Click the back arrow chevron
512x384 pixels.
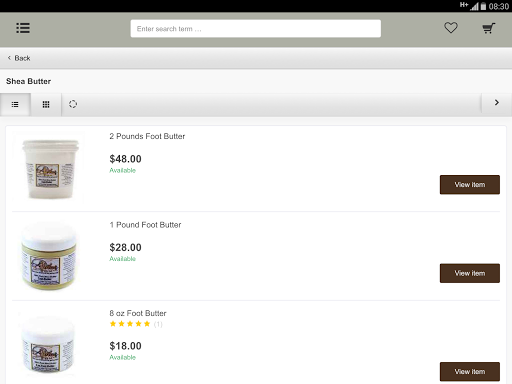pyautogui.click(x=9, y=58)
